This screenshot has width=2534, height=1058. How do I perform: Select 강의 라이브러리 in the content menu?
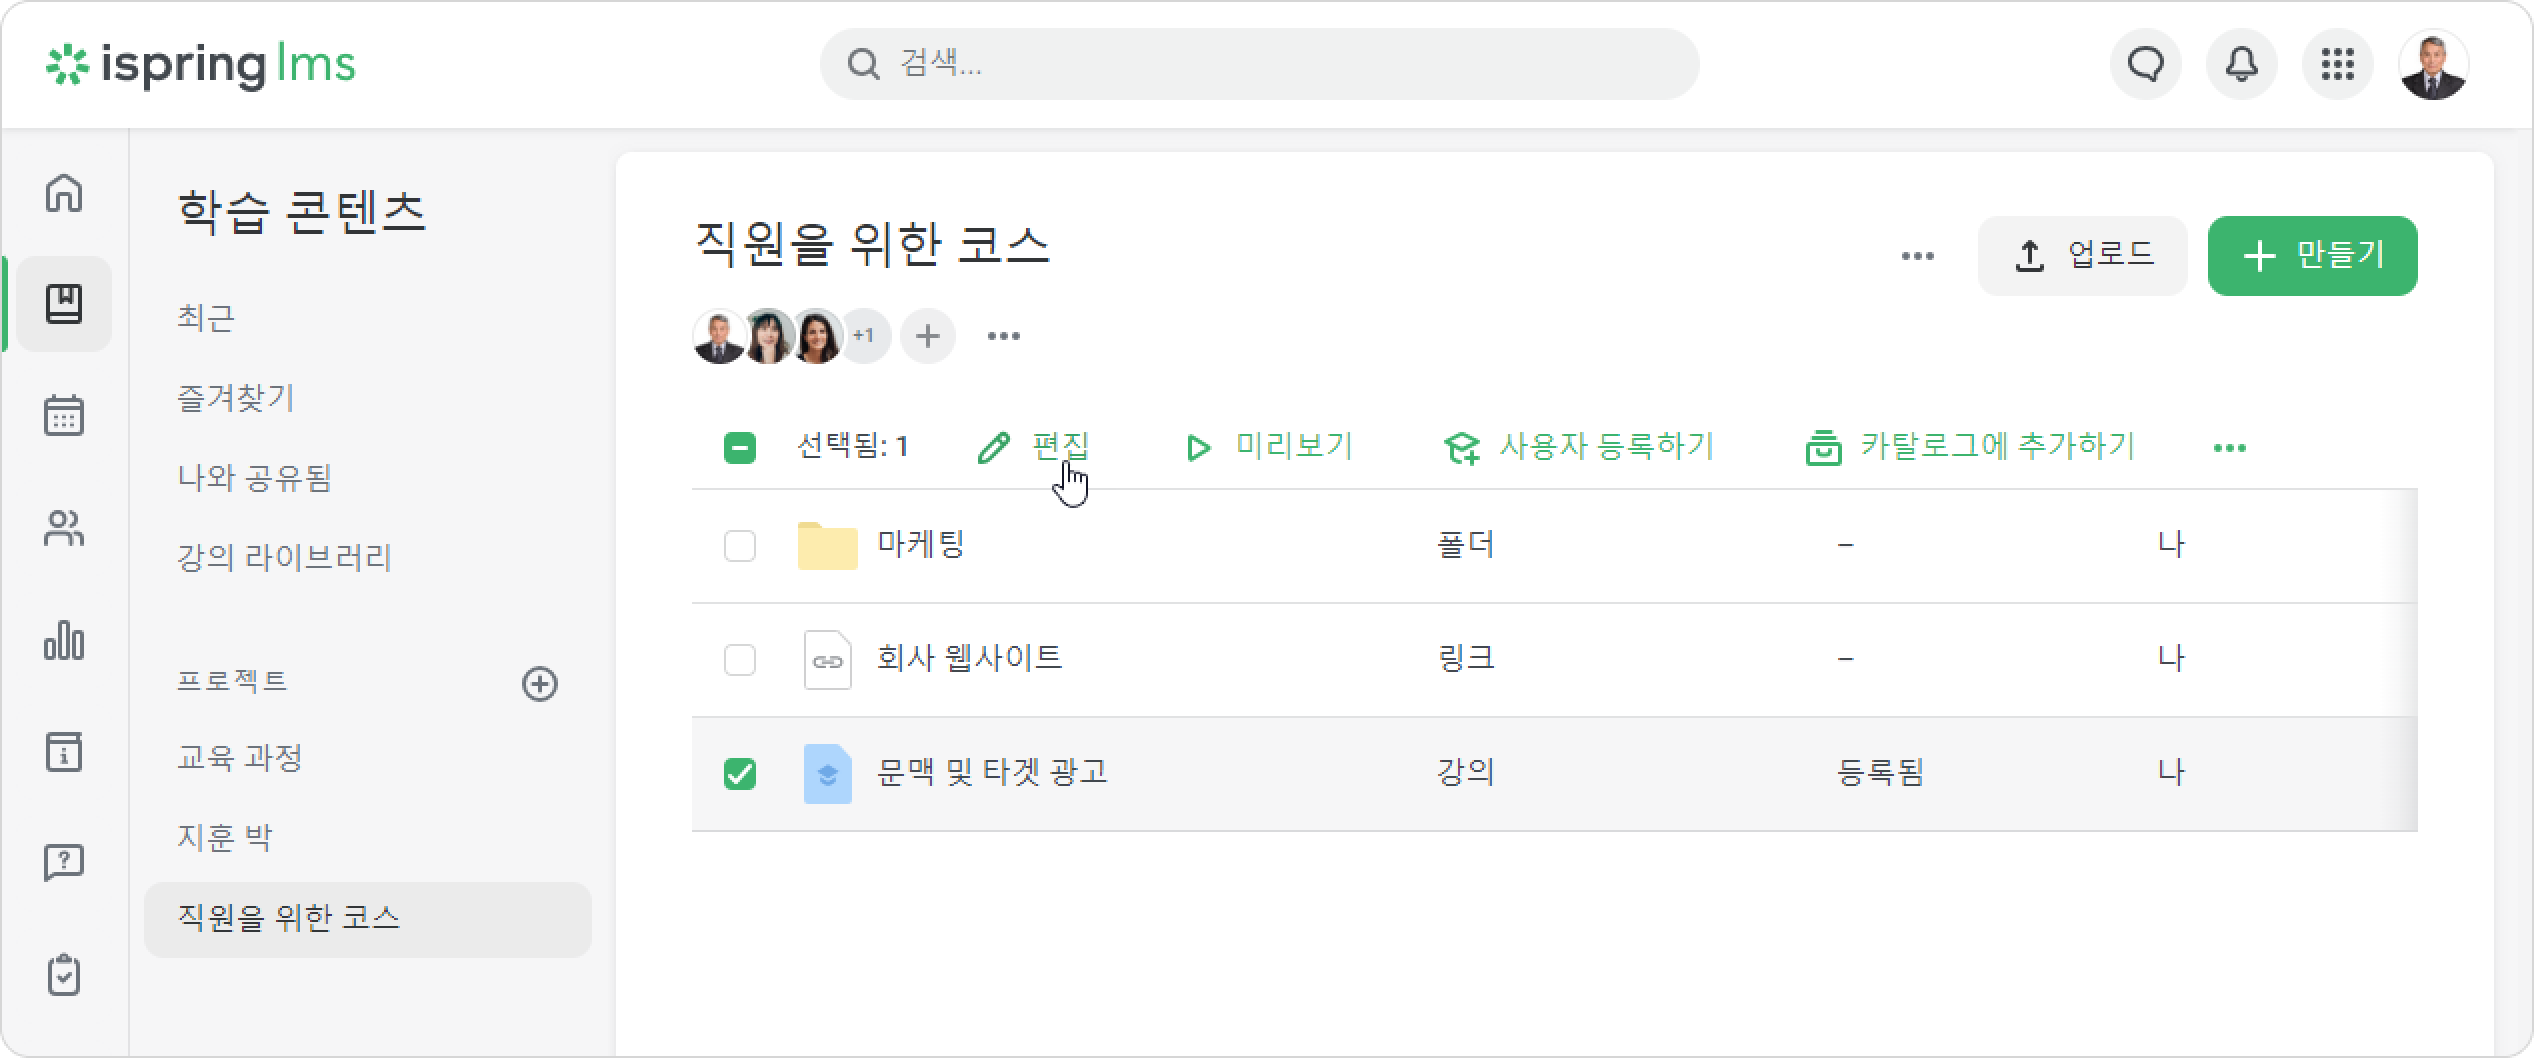pyautogui.click(x=285, y=558)
